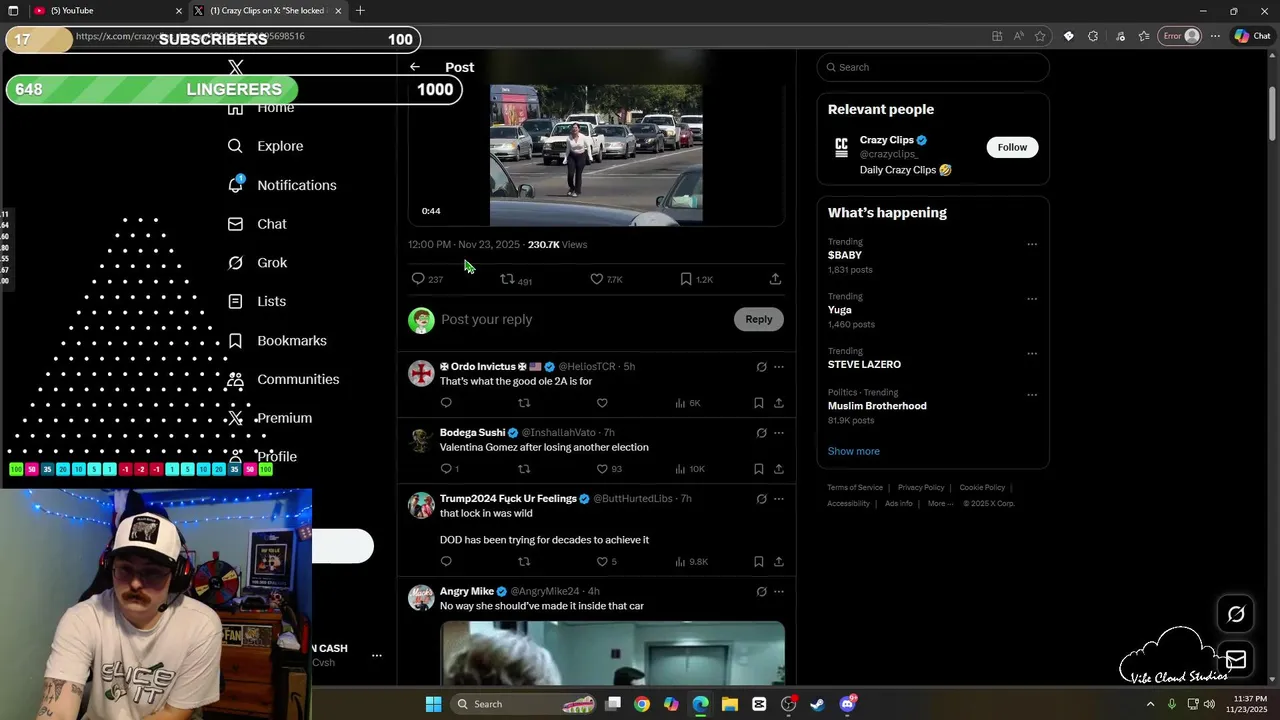The image size is (1280, 720).
Task: Open a new browser tab
Action: [360, 11]
